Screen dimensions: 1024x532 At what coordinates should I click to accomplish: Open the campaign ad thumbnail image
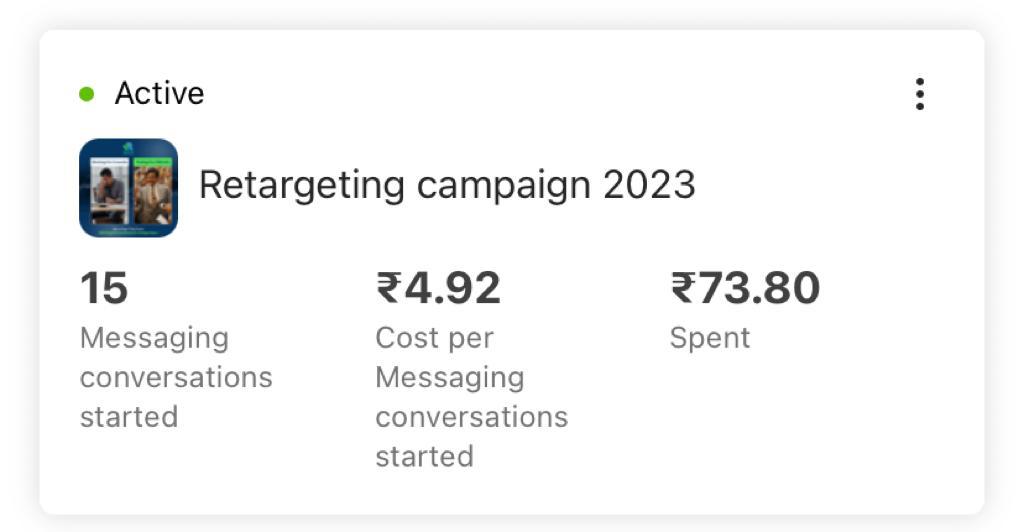[x=129, y=188]
